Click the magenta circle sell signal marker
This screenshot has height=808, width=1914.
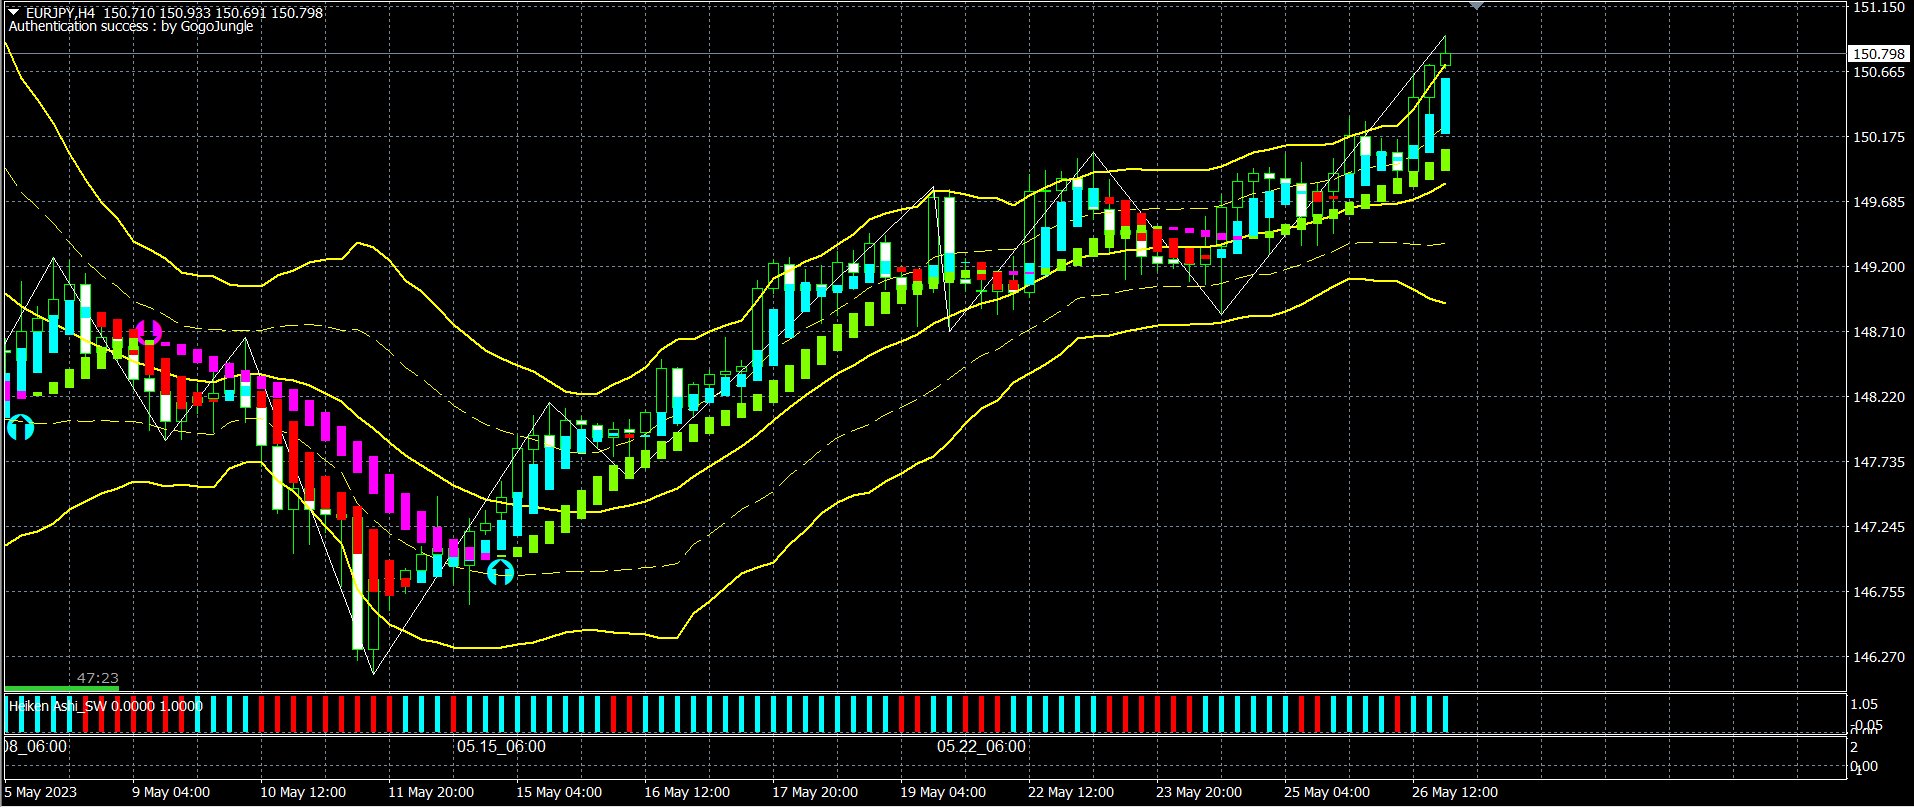149,332
